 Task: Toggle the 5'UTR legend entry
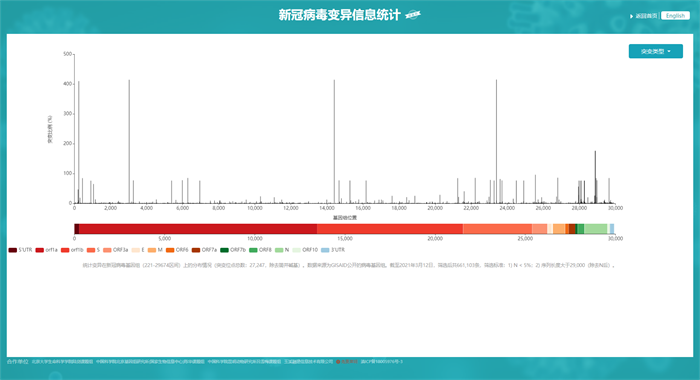click(21, 250)
